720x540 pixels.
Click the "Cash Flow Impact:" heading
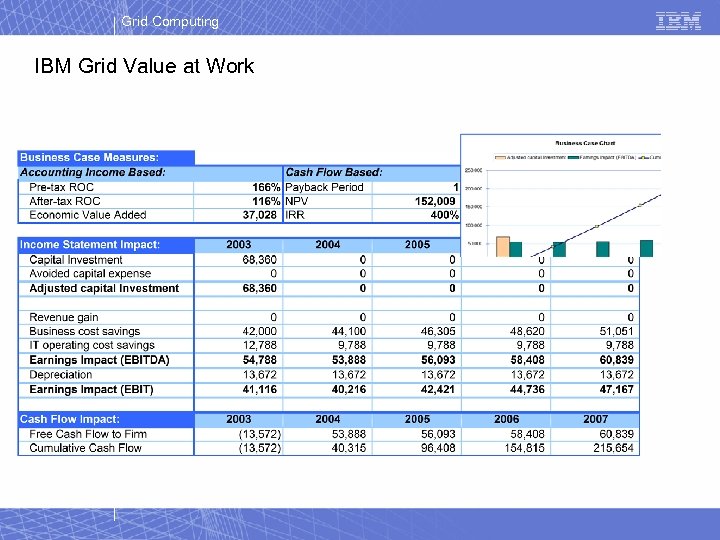(x=69, y=419)
